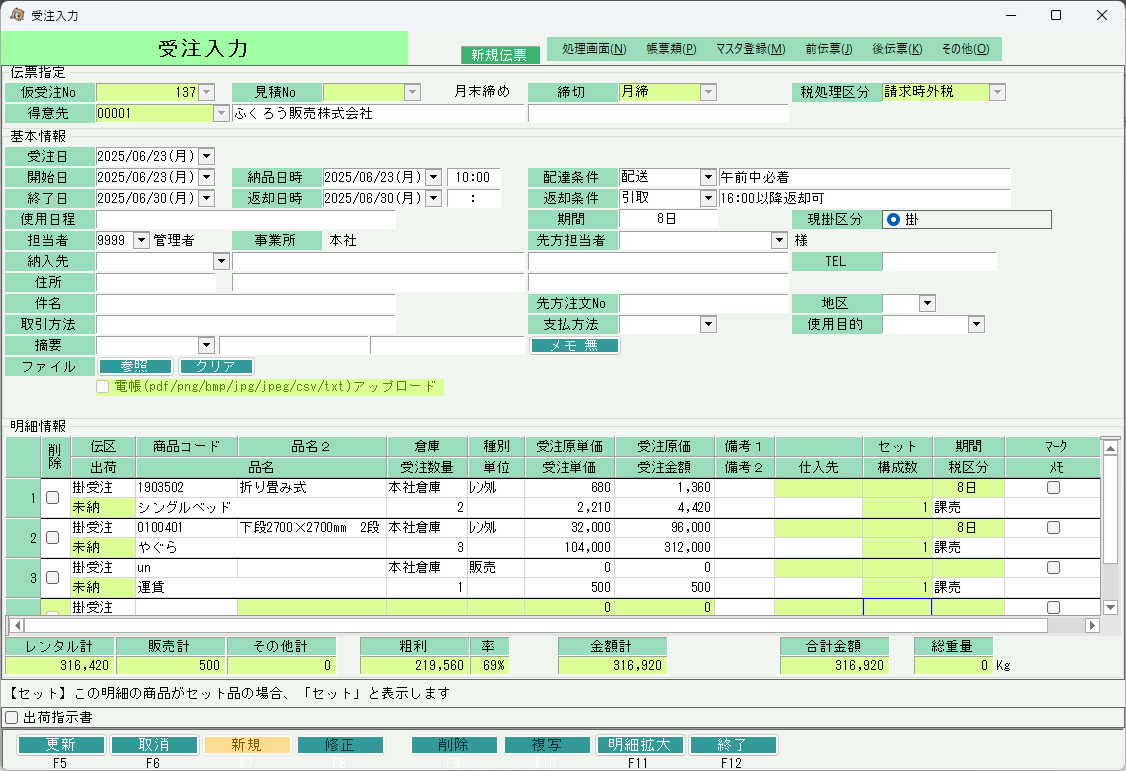
Task: Tick the 削除 checkbox for row 1
Action: pyautogui.click(x=52, y=497)
